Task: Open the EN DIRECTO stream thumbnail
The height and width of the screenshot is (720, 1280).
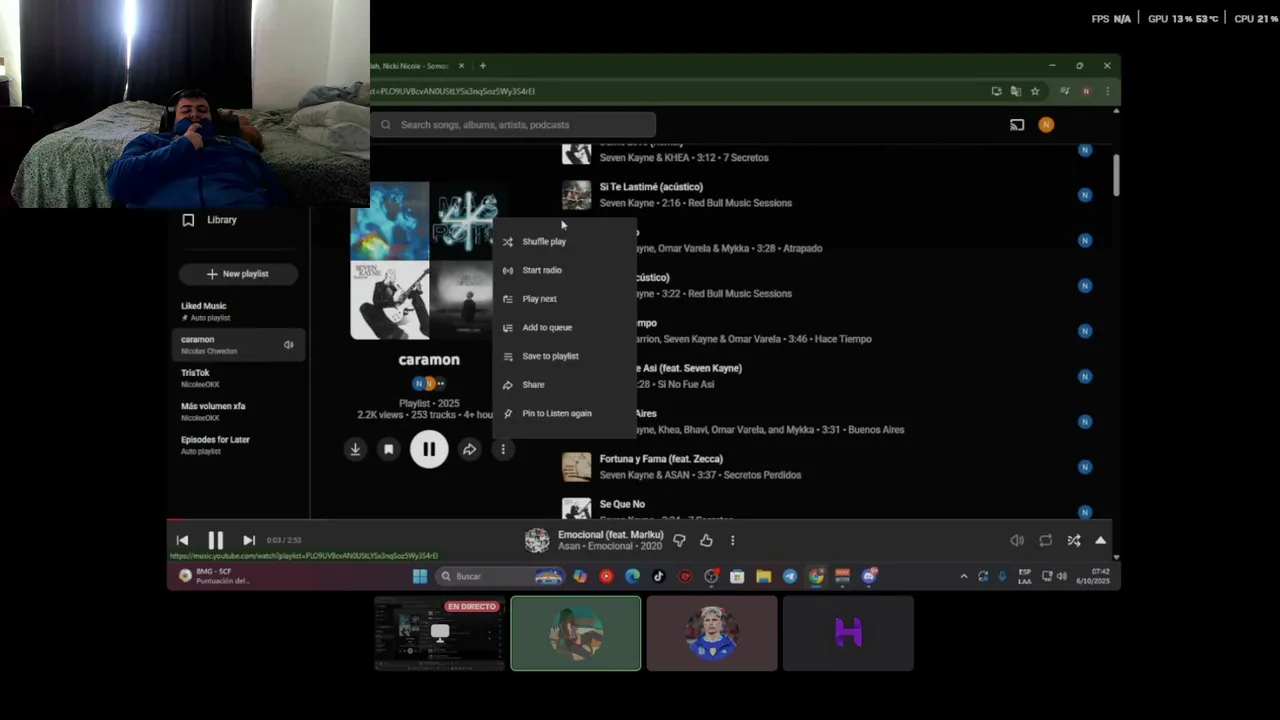Action: pyautogui.click(x=439, y=633)
